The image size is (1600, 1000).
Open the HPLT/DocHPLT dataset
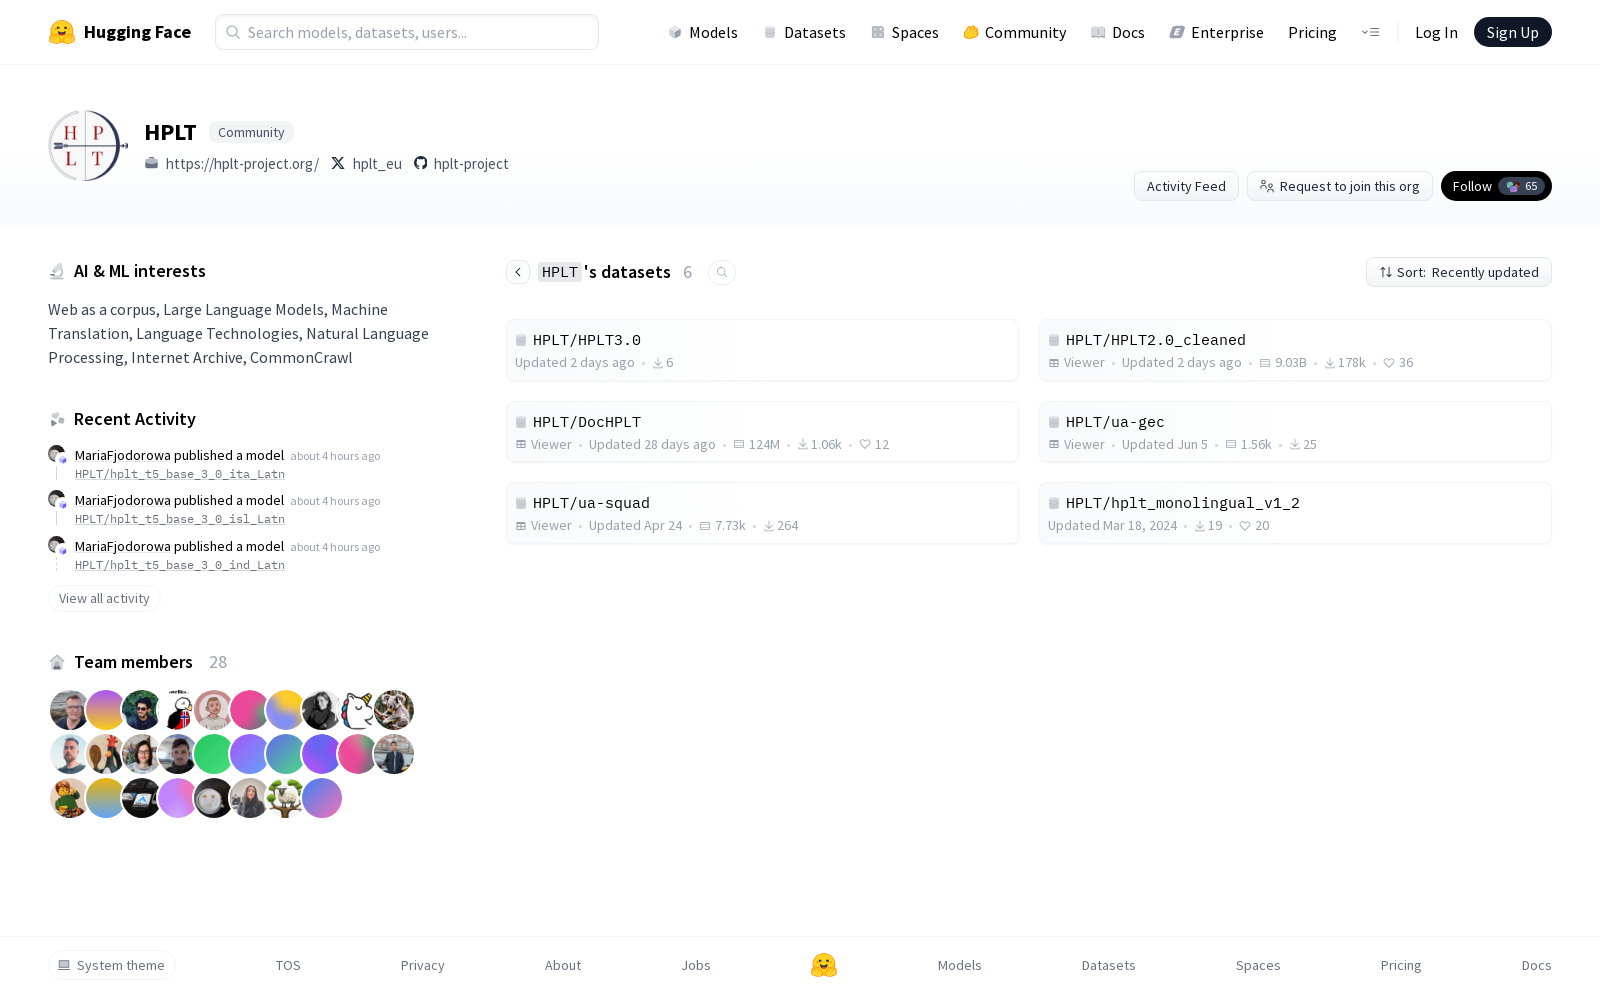[762, 432]
